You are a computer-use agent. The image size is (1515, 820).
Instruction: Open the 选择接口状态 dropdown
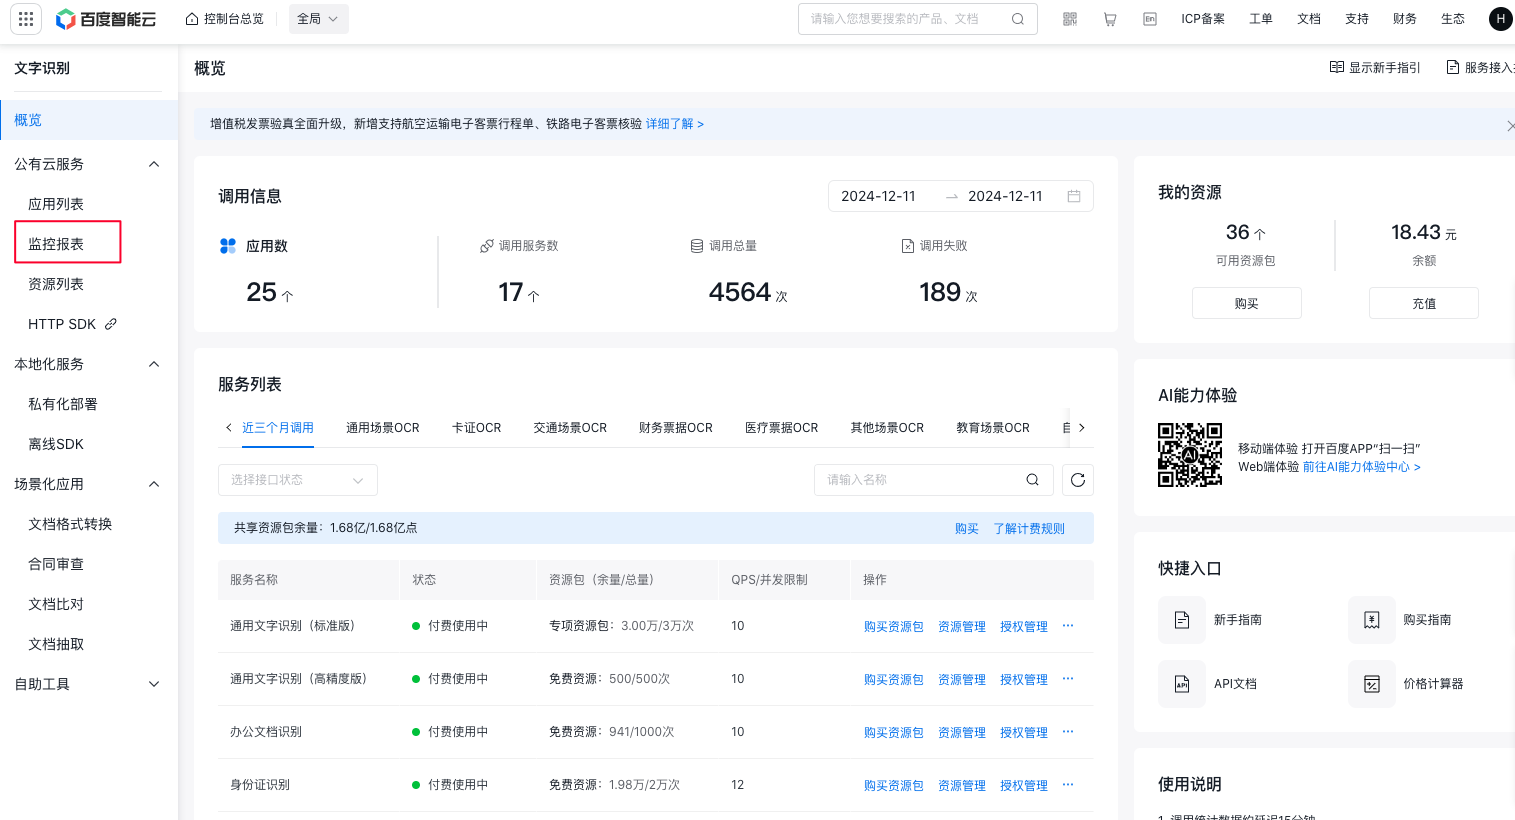click(298, 480)
